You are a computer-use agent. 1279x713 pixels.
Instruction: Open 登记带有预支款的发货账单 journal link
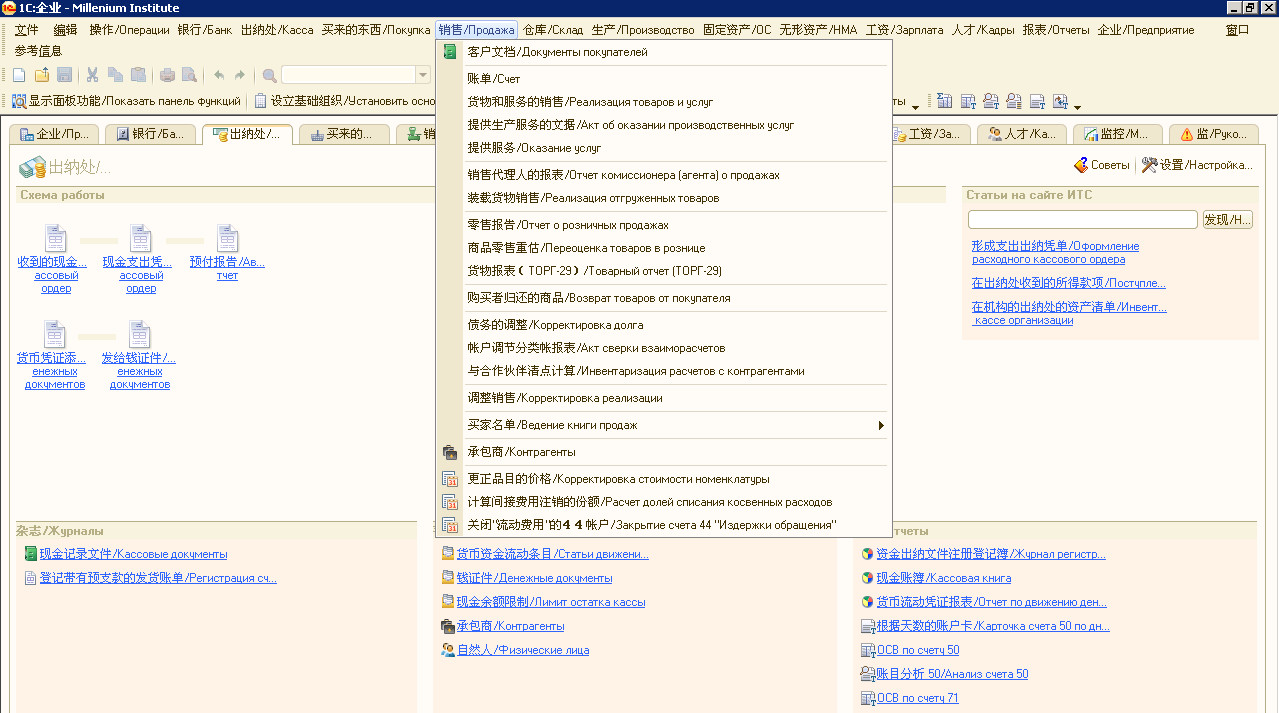pos(158,578)
